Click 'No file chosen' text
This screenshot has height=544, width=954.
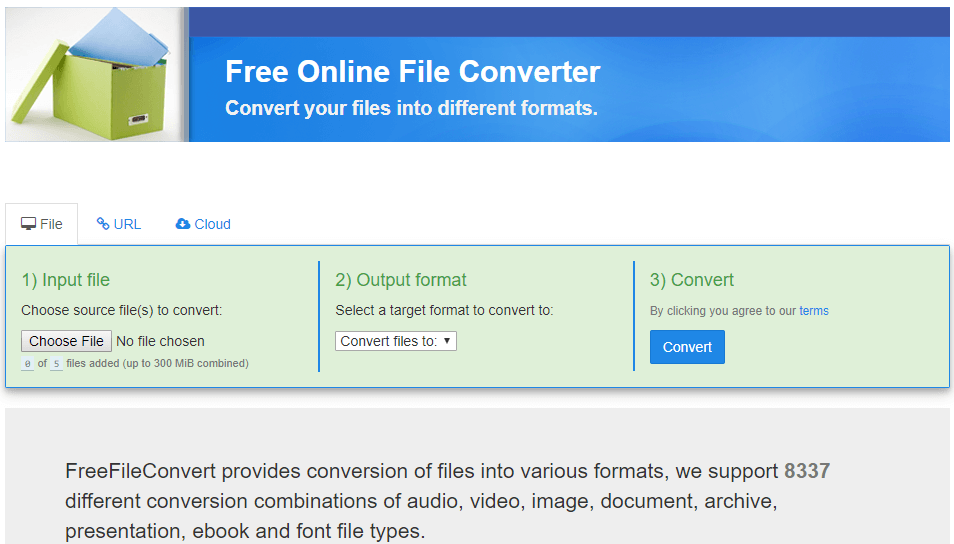[x=160, y=341]
